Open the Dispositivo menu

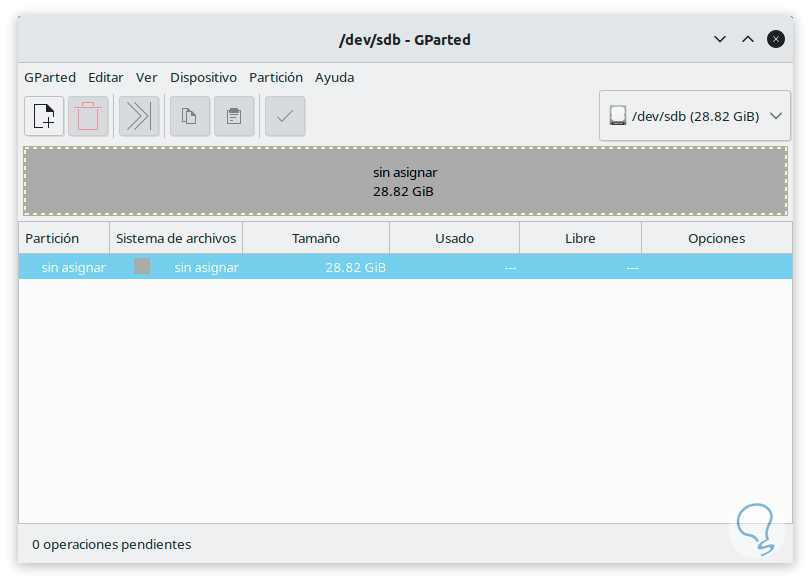203,78
